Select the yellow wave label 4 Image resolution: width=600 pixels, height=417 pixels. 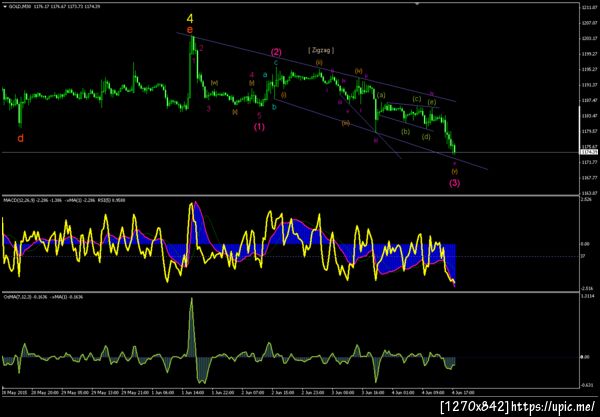pyautogui.click(x=190, y=18)
